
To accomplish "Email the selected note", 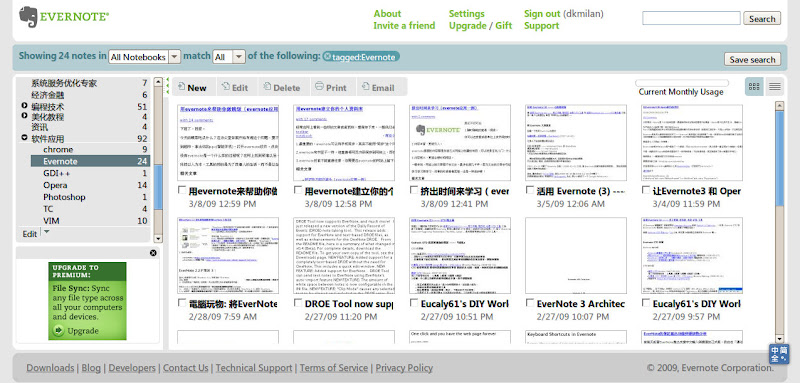I will coord(378,87).
